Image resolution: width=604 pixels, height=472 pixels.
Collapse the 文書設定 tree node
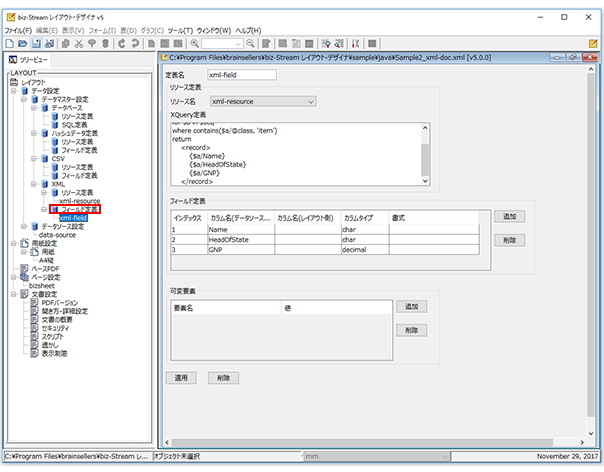14,294
